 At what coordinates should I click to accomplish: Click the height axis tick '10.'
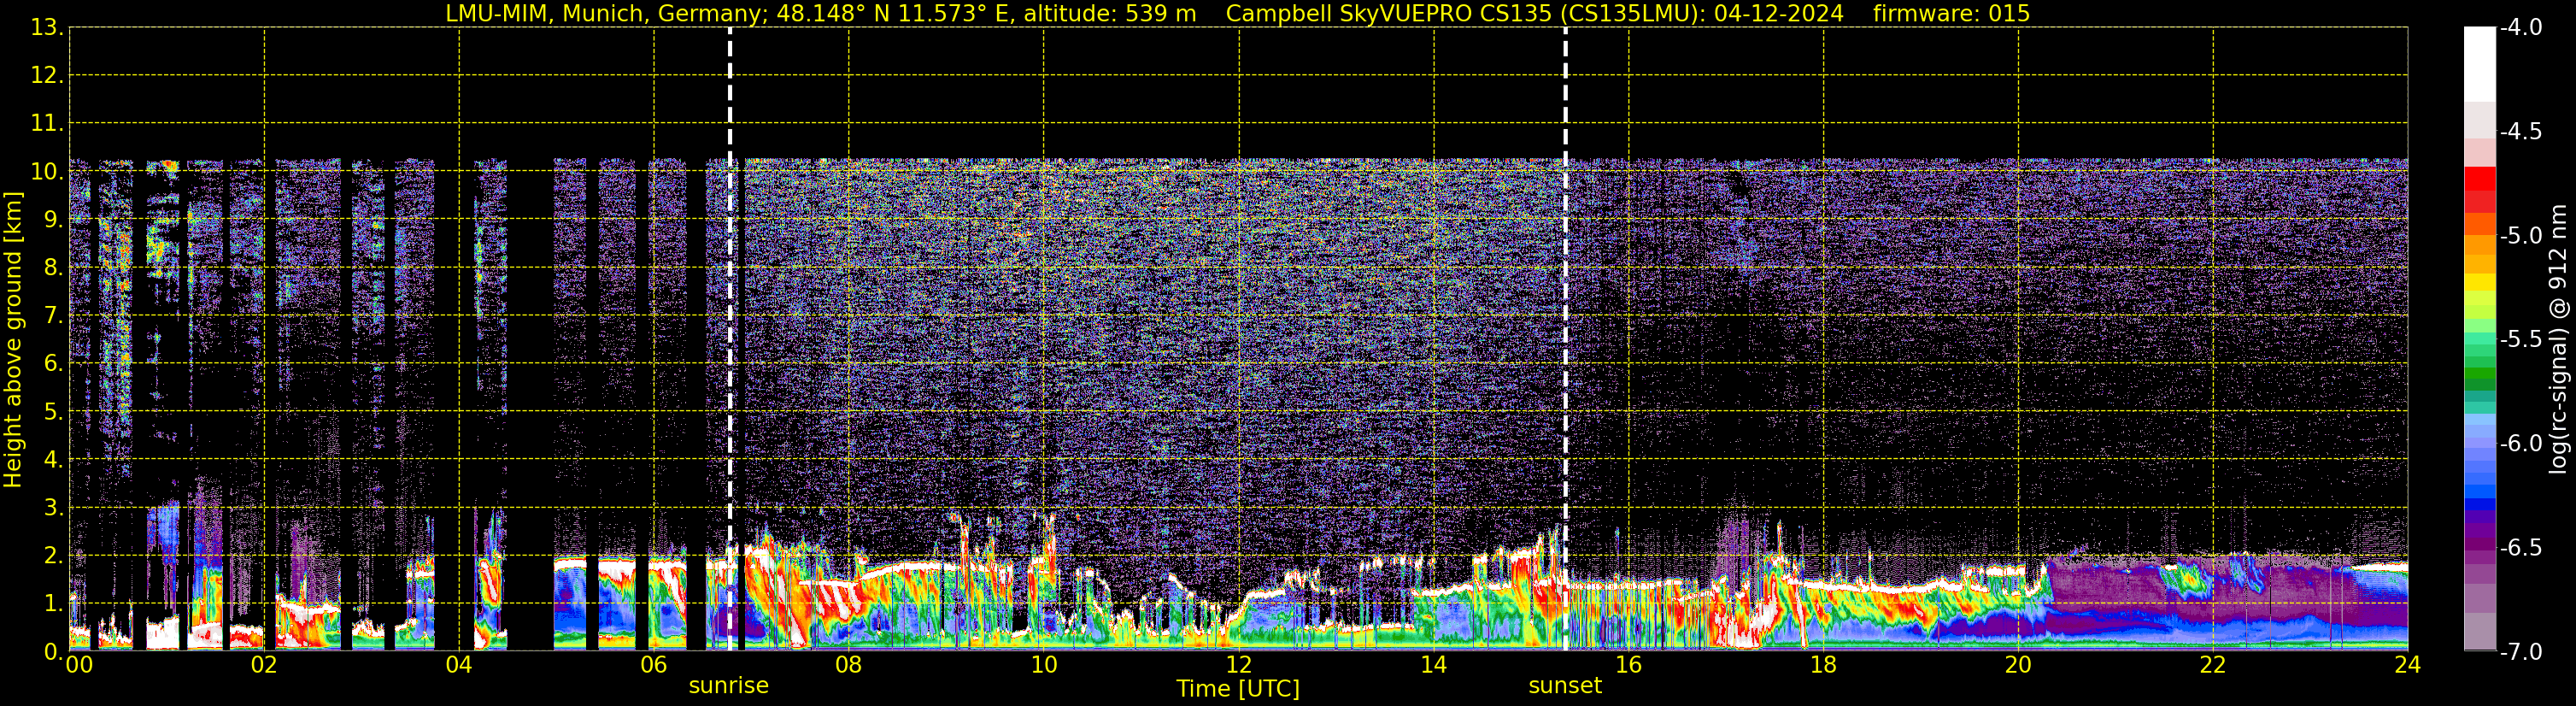pos(47,172)
